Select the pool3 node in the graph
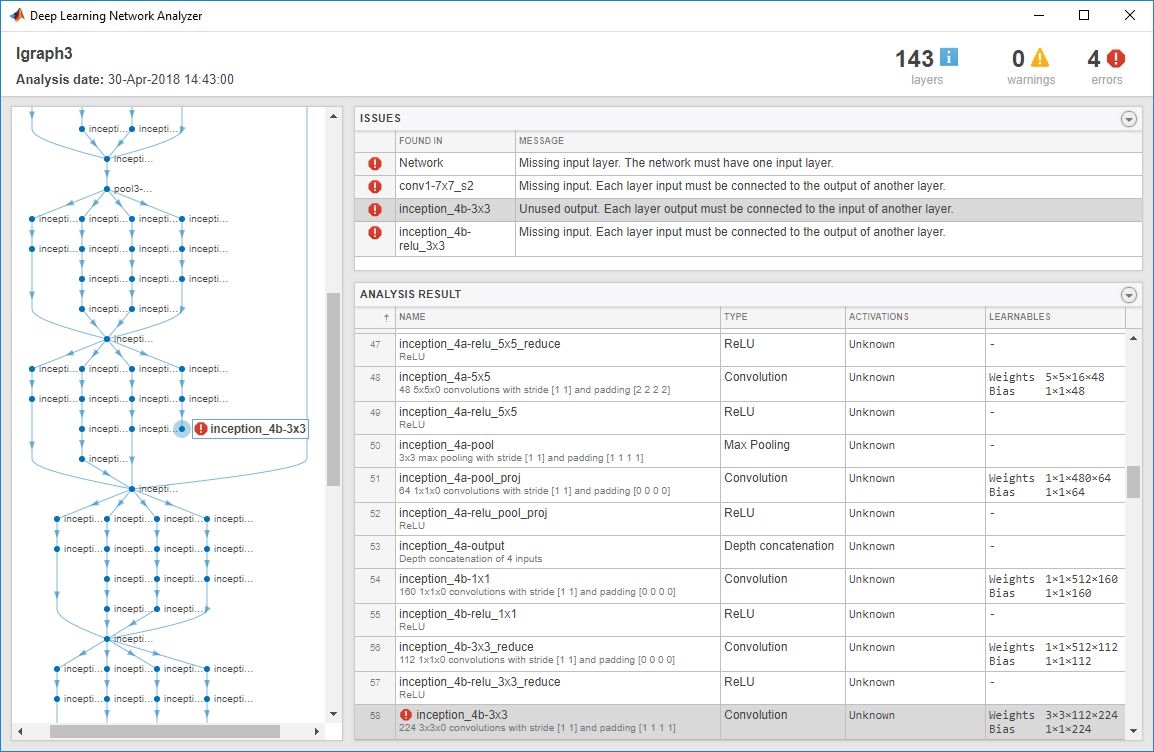The image size is (1154, 752). [x=106, y=189]
